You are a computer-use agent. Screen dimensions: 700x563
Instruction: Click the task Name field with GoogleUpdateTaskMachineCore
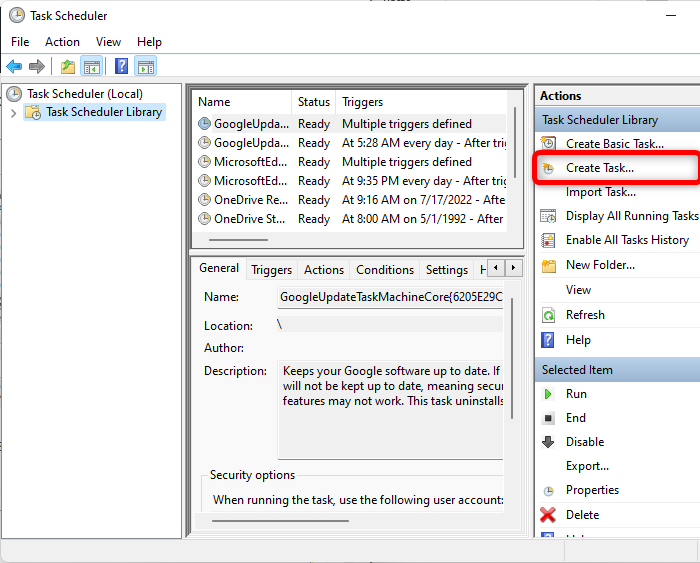(x=390, y=297)
